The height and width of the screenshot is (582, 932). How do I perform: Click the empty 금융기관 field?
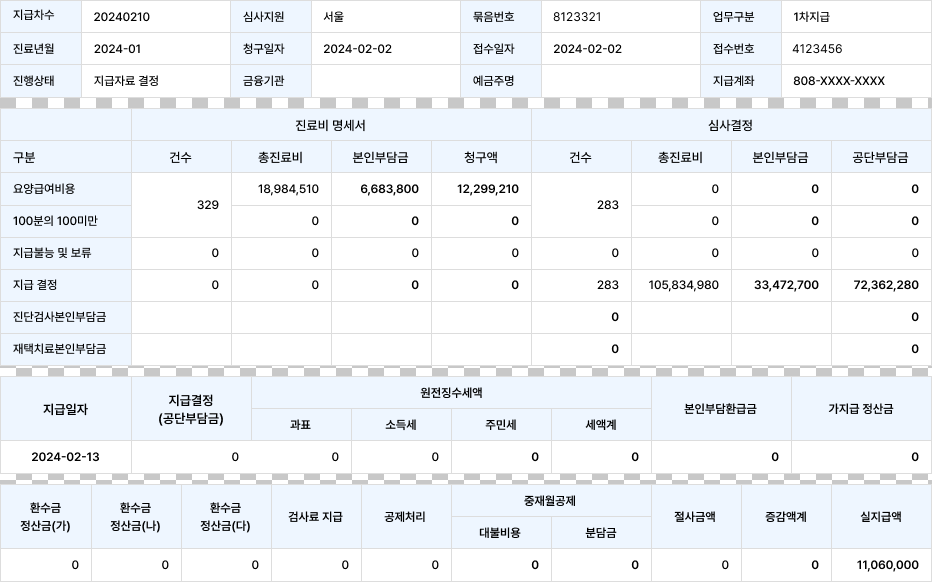[x=385, y=81]
